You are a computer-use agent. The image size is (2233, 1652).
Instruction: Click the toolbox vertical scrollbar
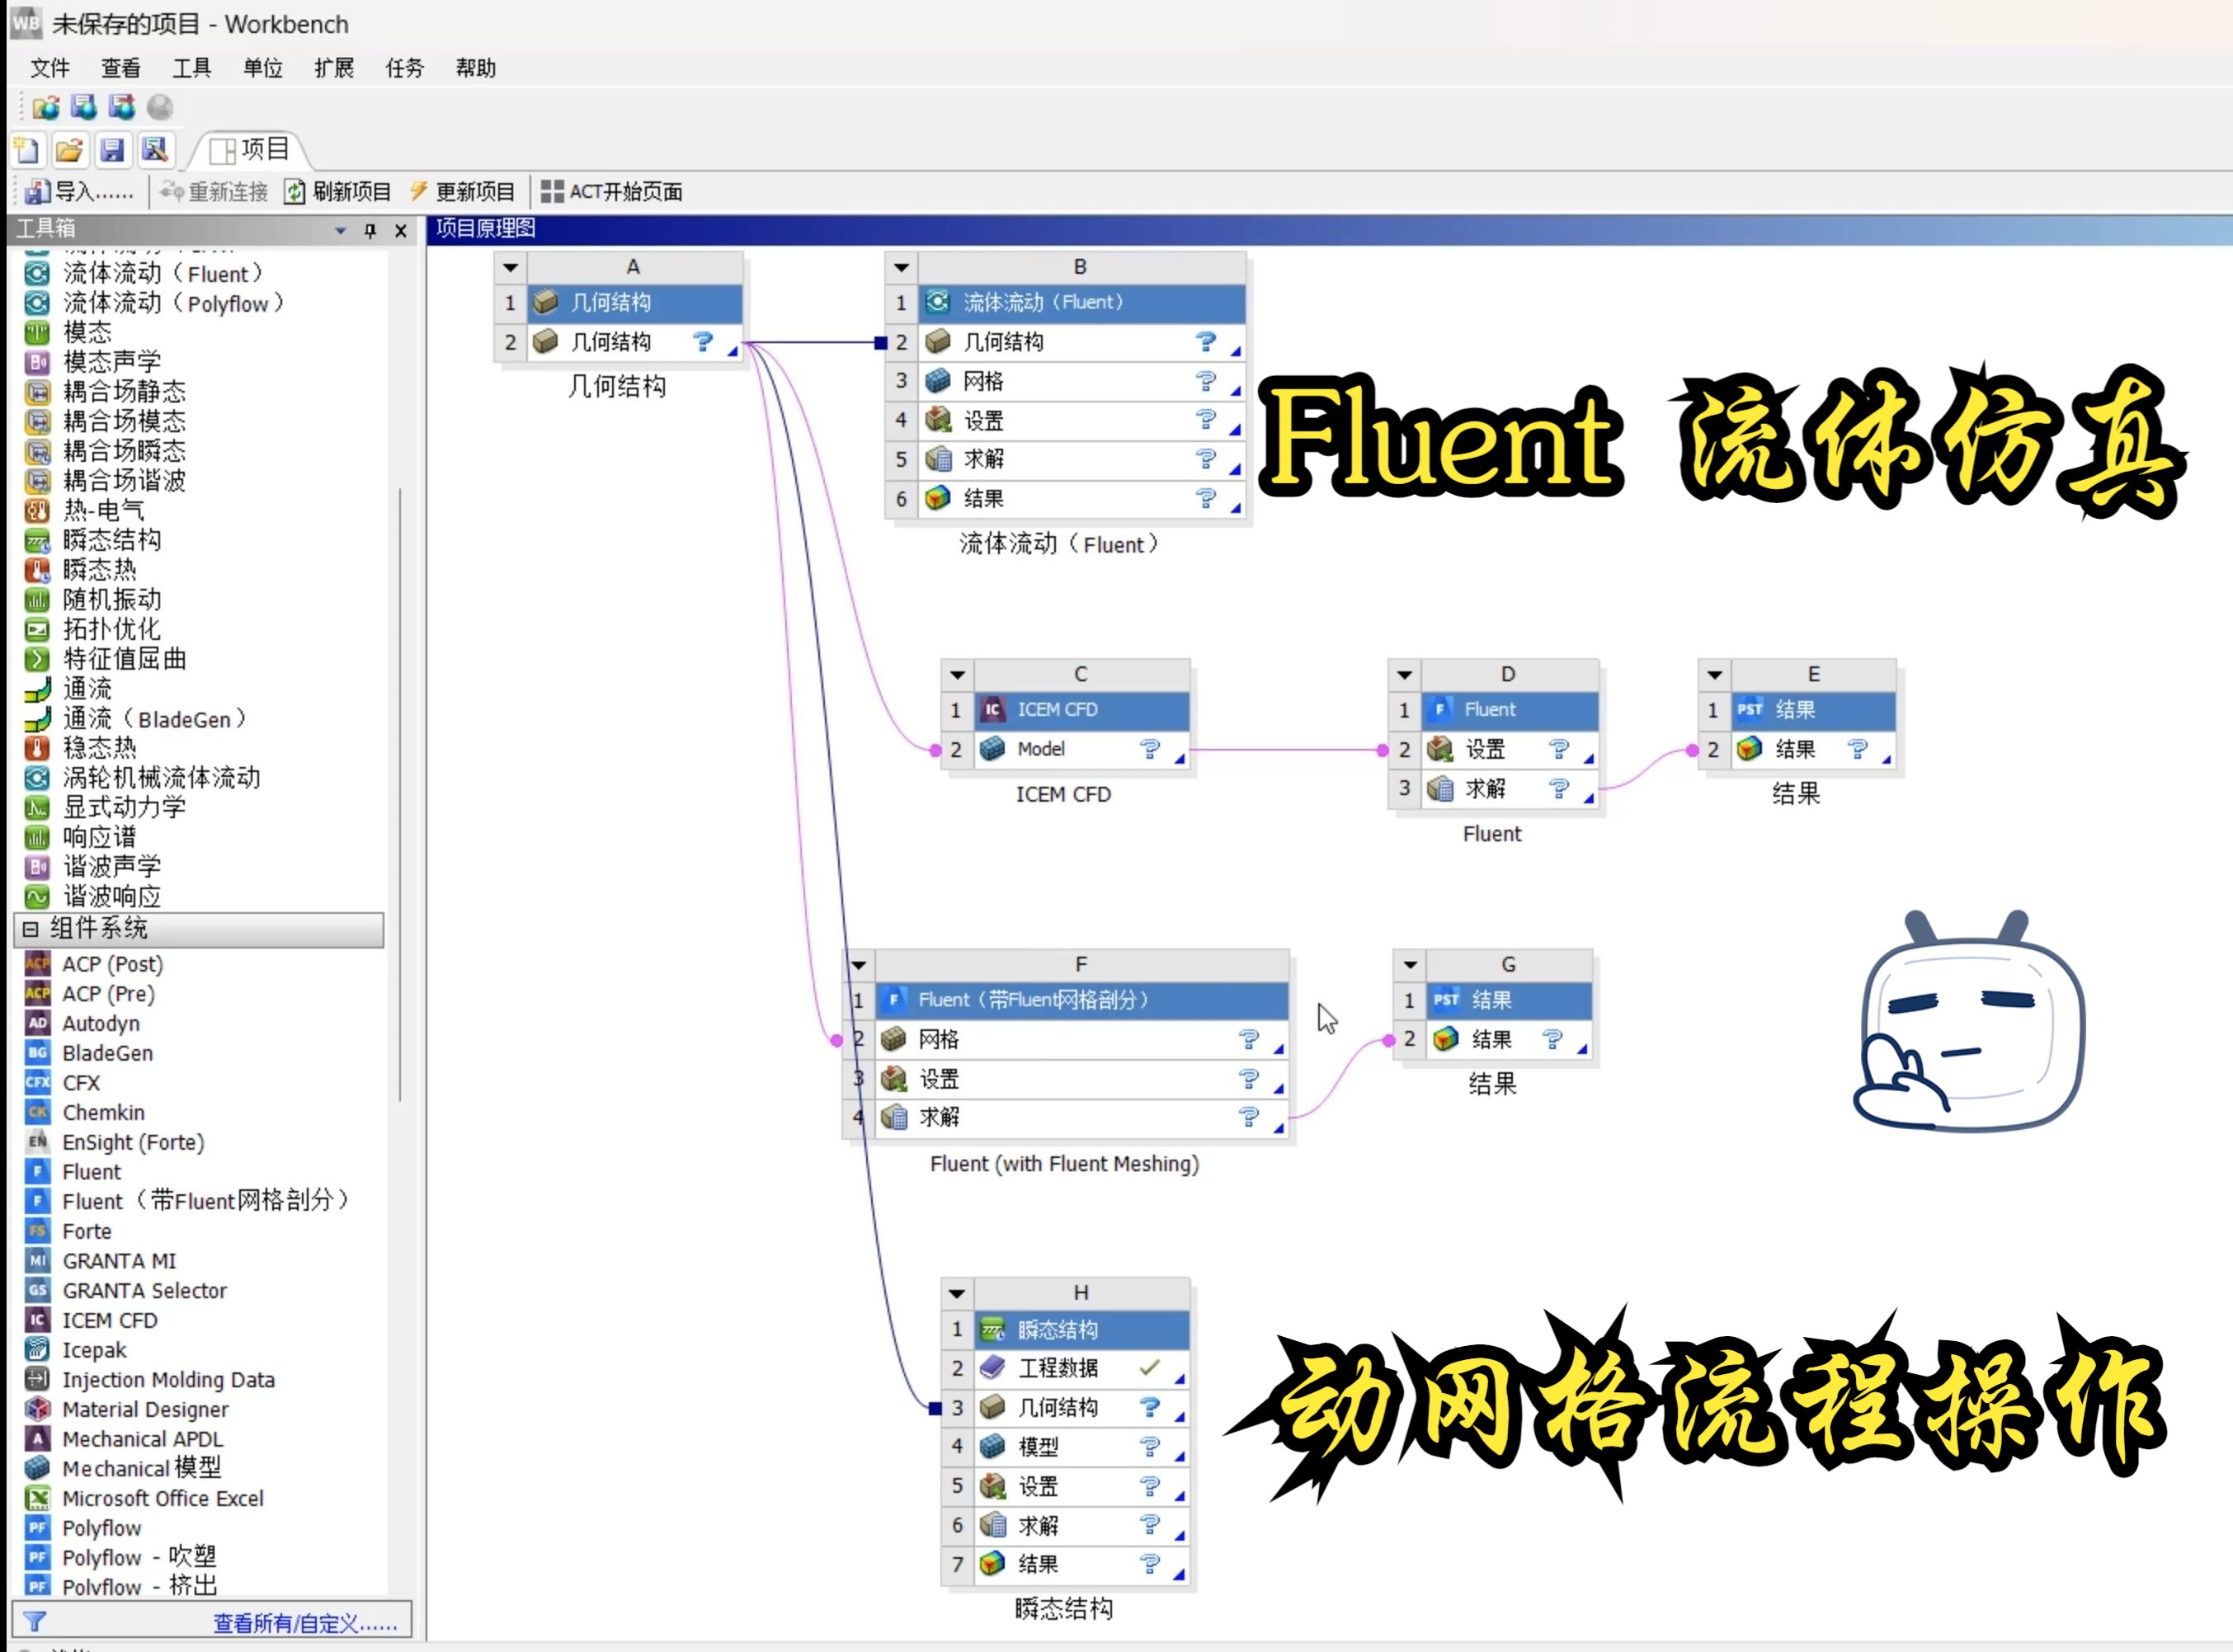400,795
